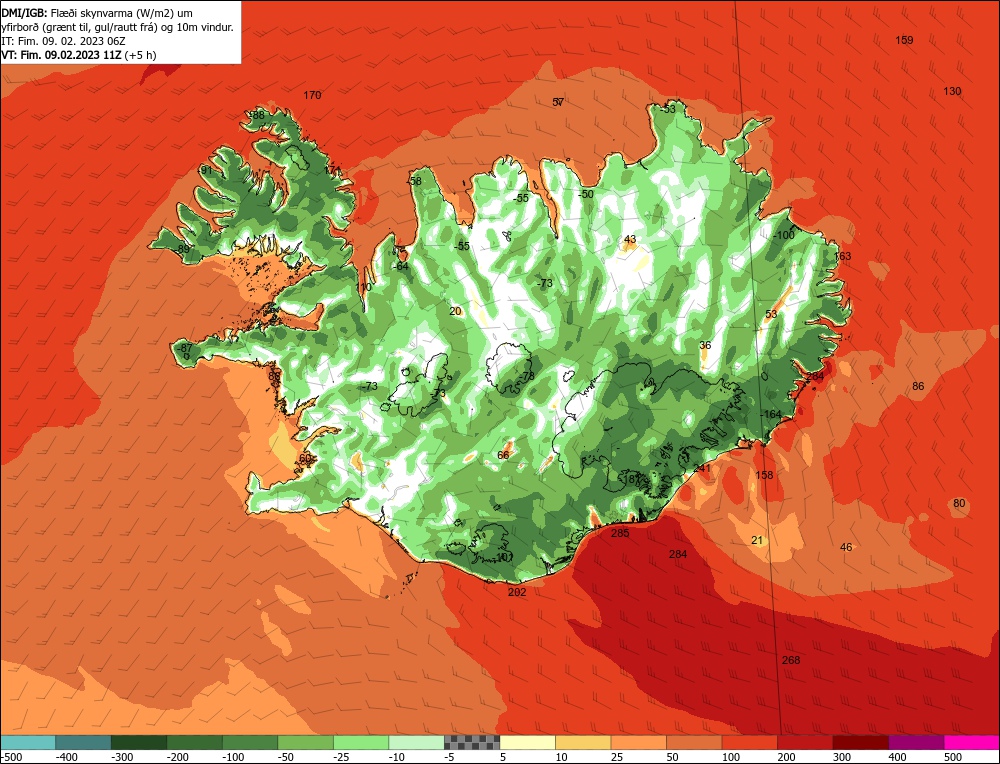Screen dimensions: 1000x764
Task: Select the bright red 200 to 300 swatch
Action: [x=805, y=742]
